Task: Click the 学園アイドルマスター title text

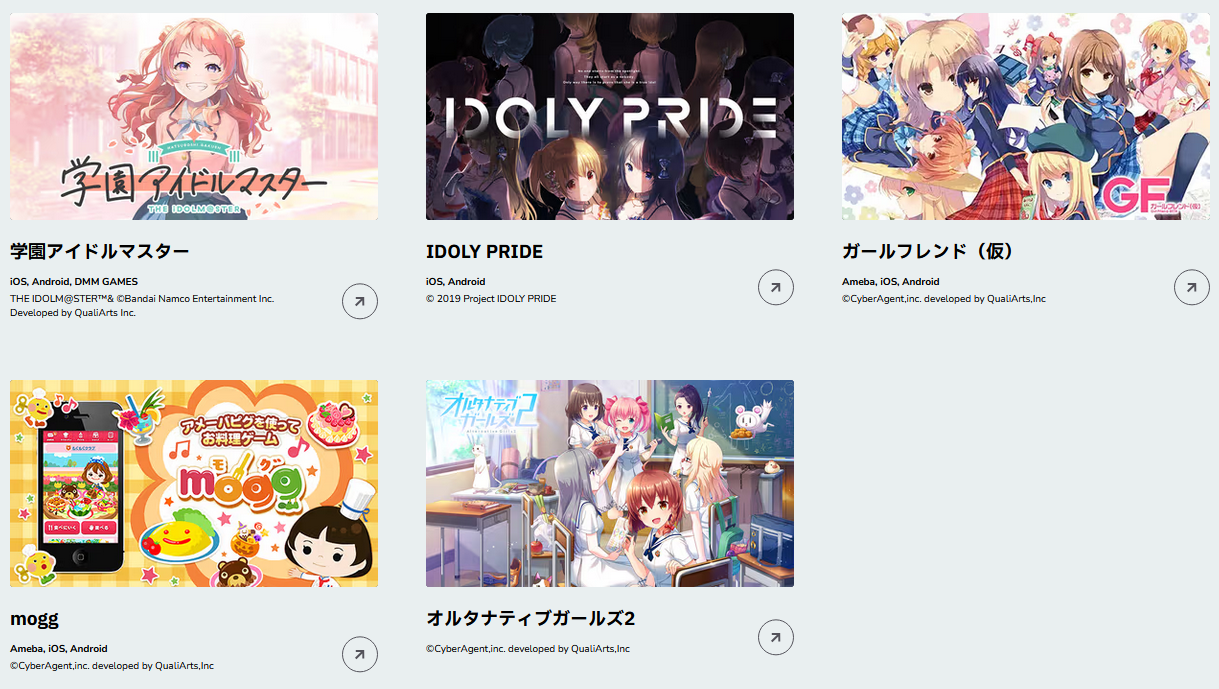Action: (100, 251)
